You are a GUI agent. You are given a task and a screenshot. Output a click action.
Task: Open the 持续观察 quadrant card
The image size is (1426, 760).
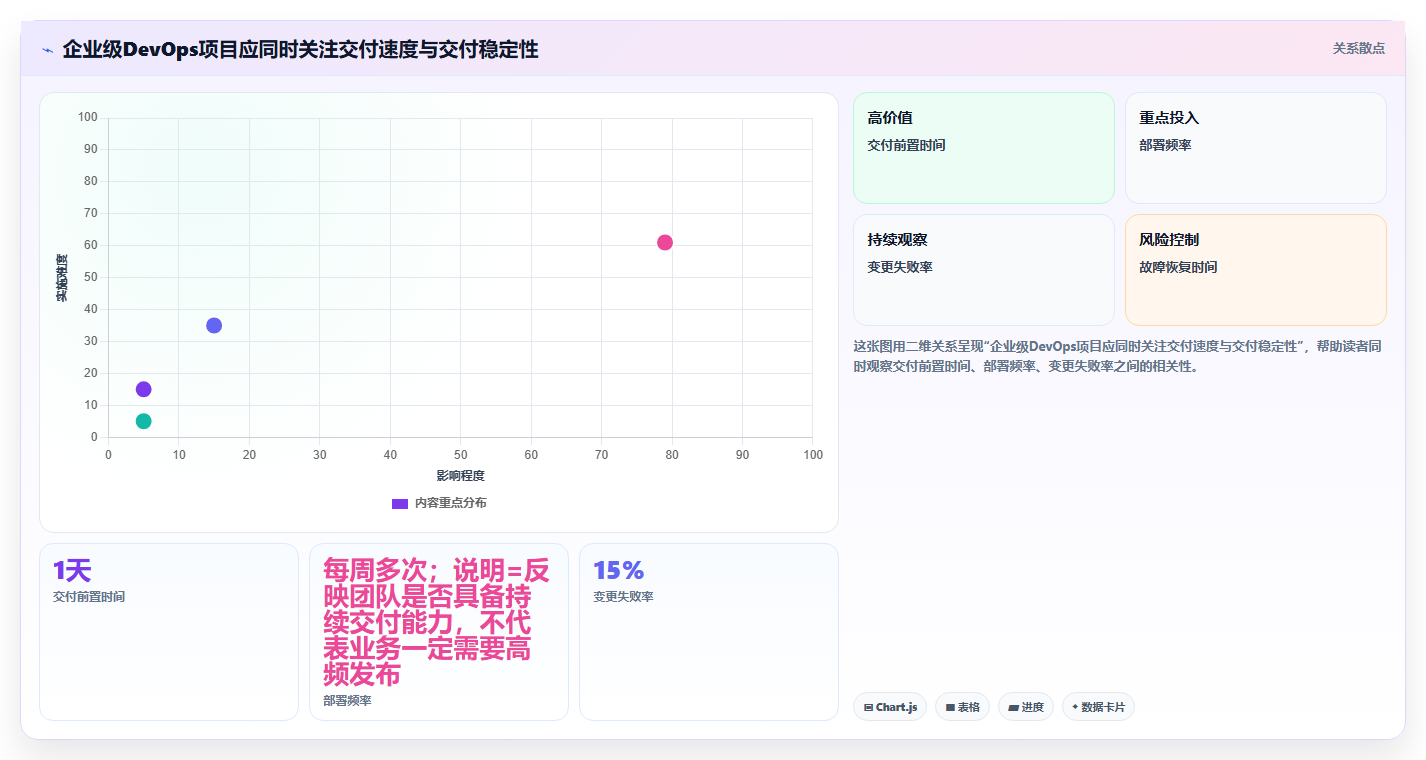983,270
